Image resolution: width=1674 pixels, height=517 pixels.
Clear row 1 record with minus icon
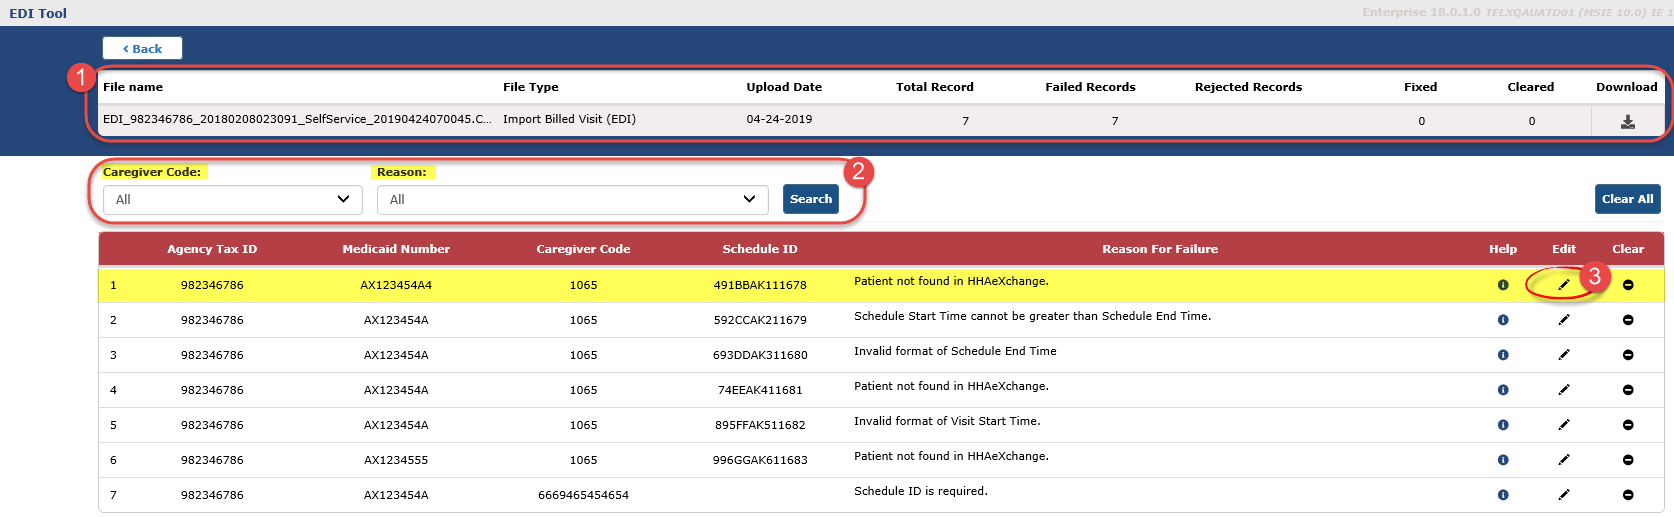coord(1627,285)
